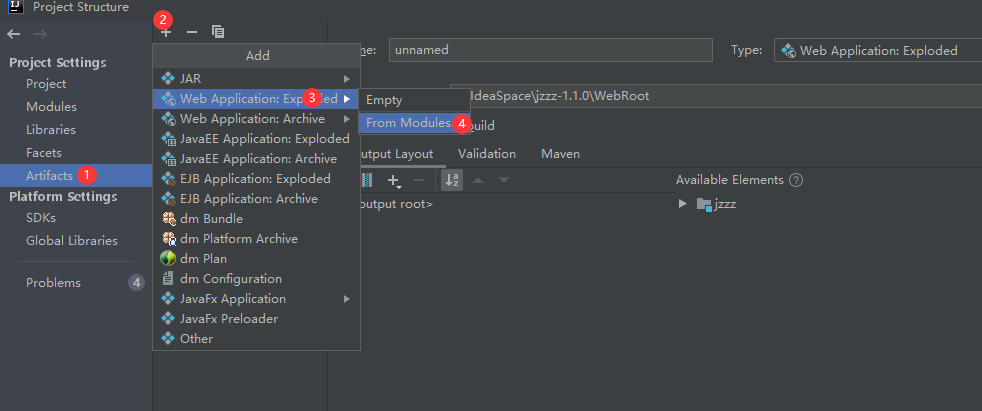Click the IntelliJ logo in title bar
This screenshot has width=982, height=411.
coord(15,7)
